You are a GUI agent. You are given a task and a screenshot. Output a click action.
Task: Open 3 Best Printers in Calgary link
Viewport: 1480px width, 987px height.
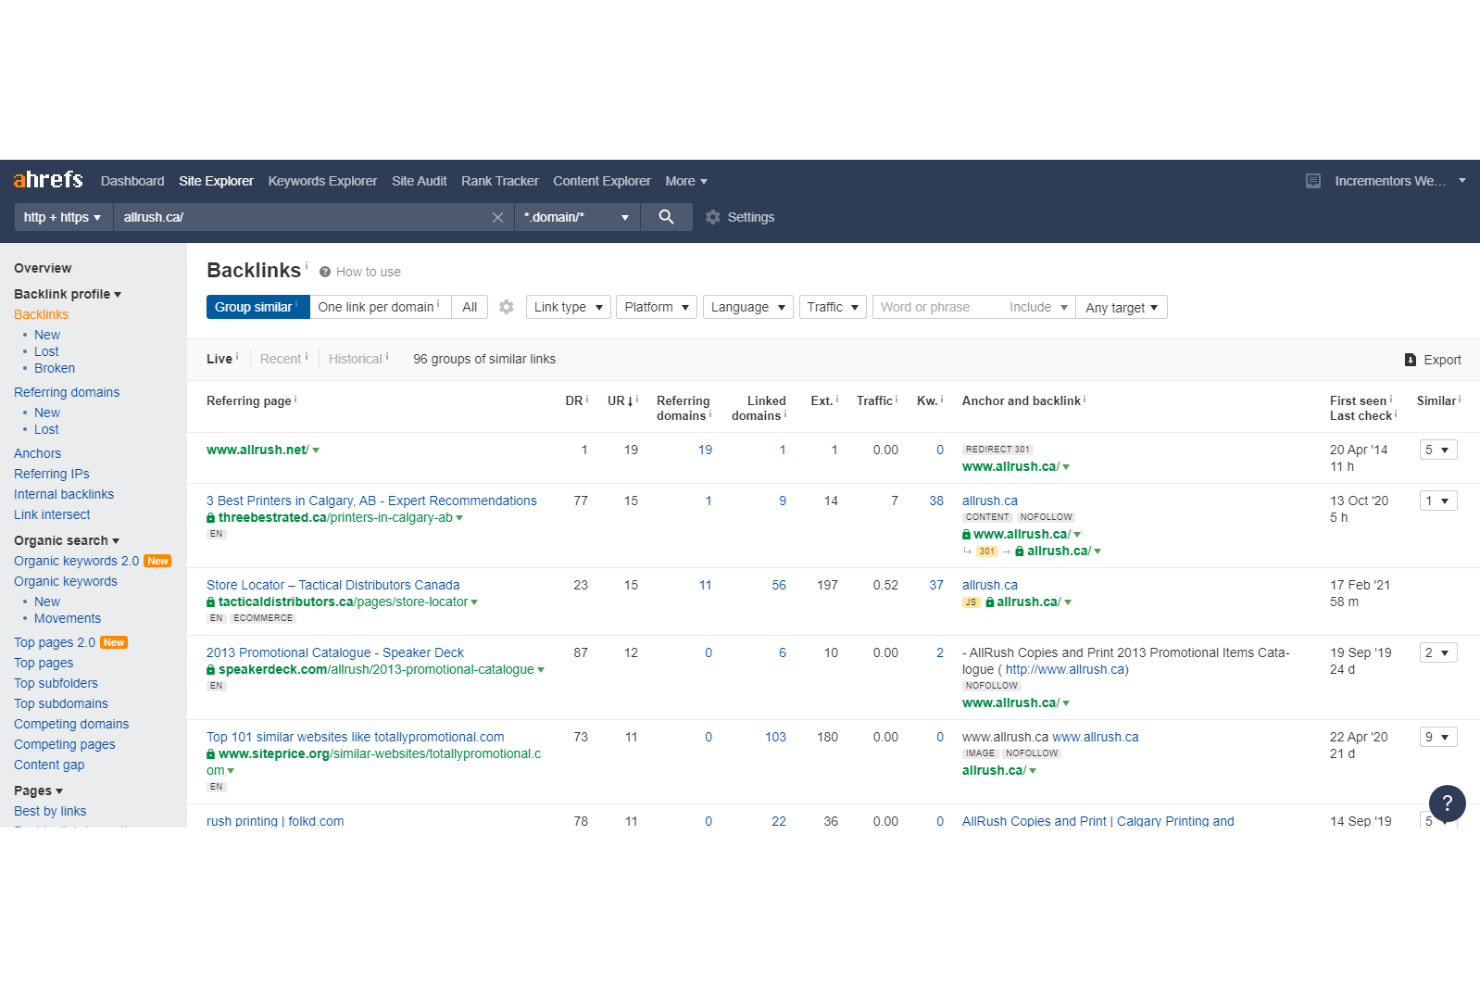point(371,501)
